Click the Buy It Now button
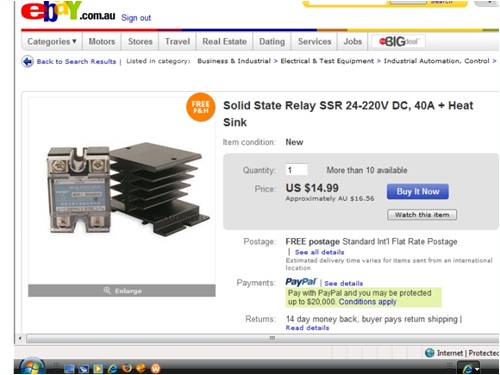 tap(418, 192)
